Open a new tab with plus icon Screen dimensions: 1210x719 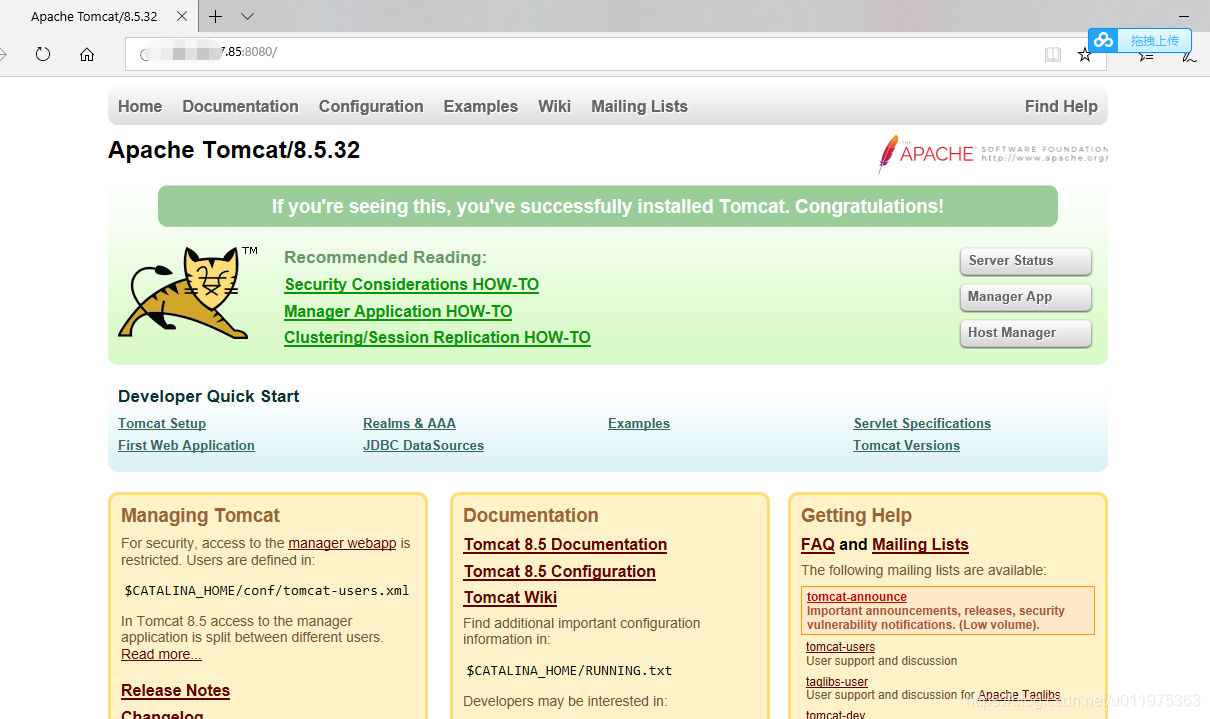[x=214, y=17]
